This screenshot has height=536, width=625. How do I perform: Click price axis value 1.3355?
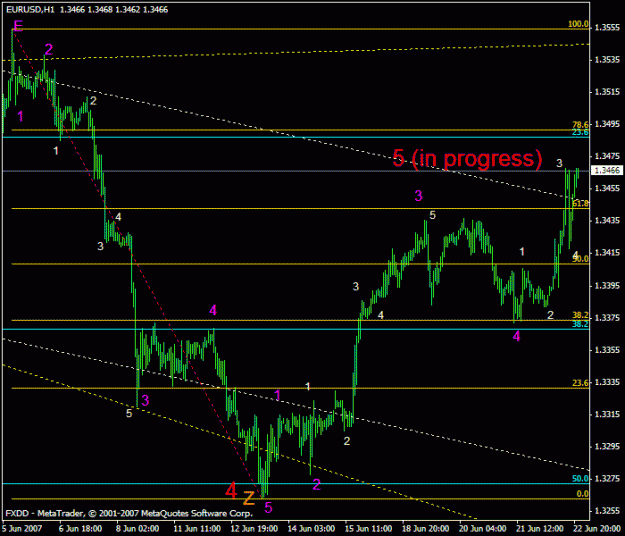(607, 350)
